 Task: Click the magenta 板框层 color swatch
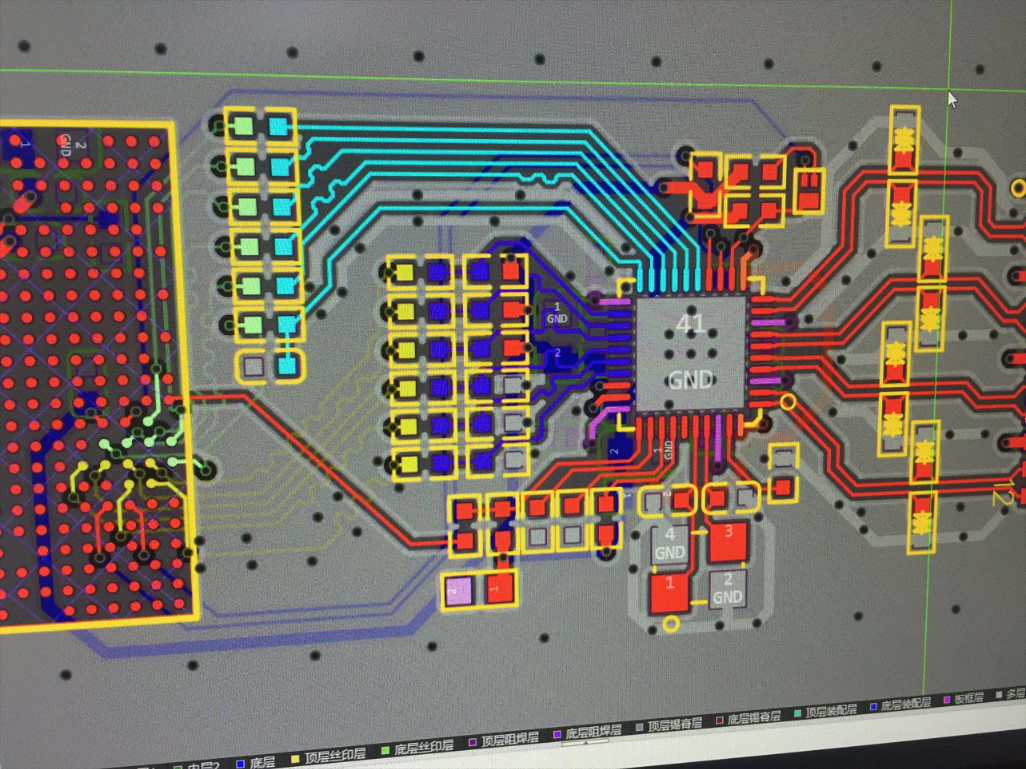click(x=947, y=700)
